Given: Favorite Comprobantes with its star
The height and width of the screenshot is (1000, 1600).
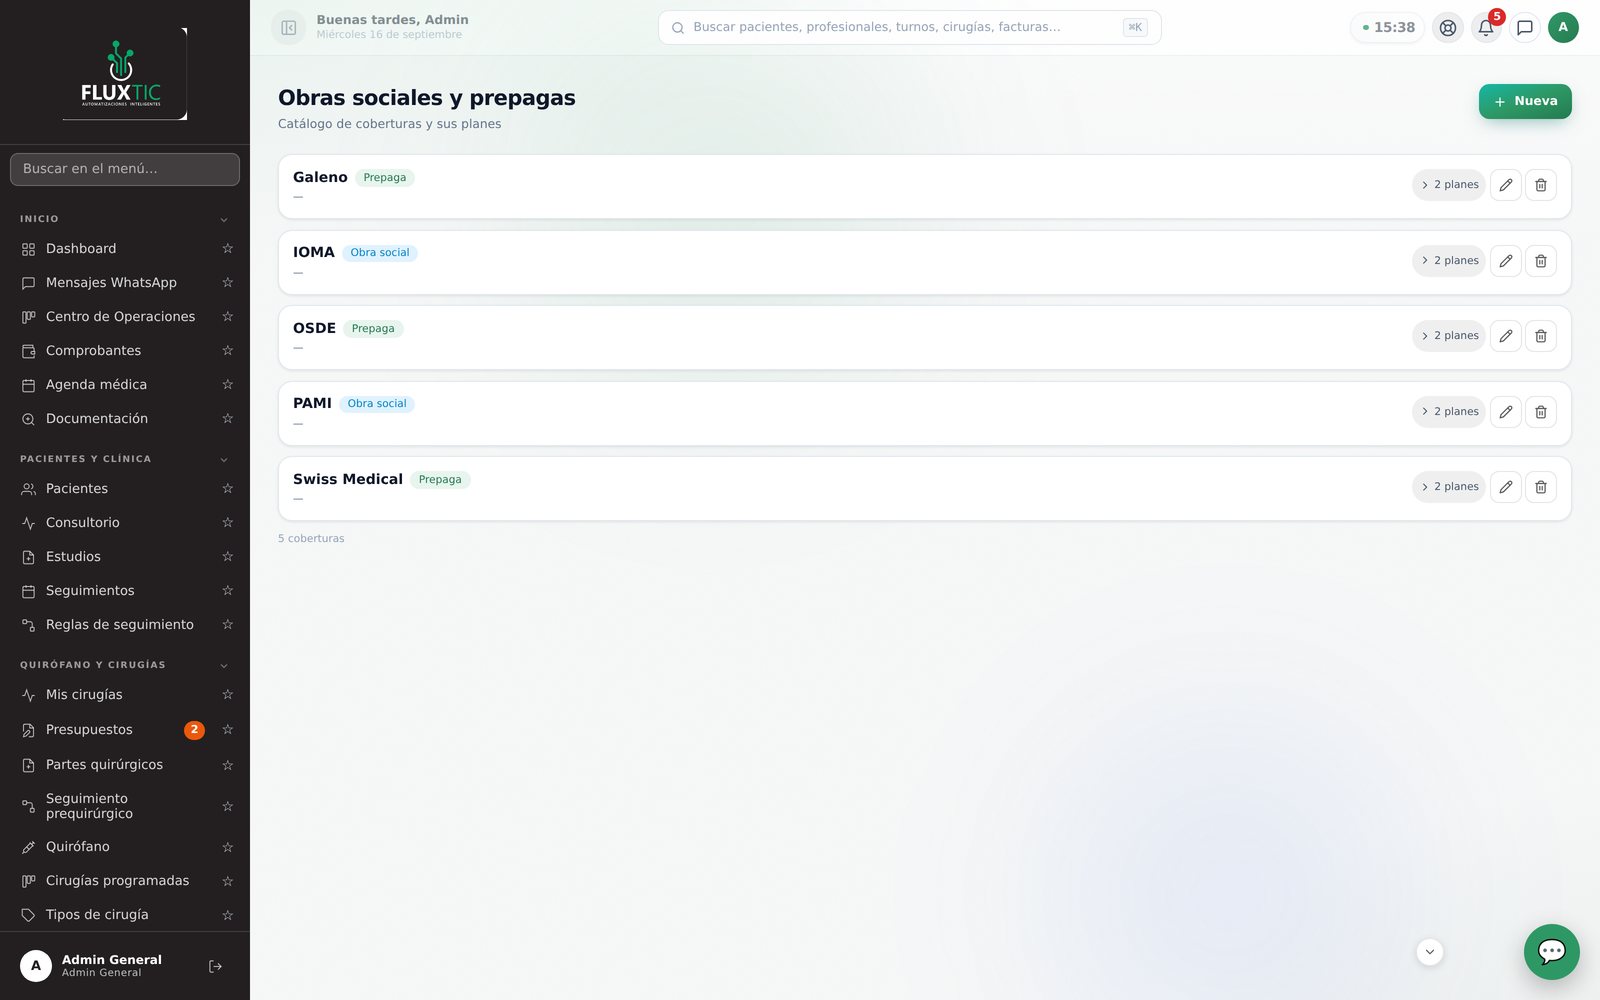Looking at the screenshot, I should pos(227,351).
